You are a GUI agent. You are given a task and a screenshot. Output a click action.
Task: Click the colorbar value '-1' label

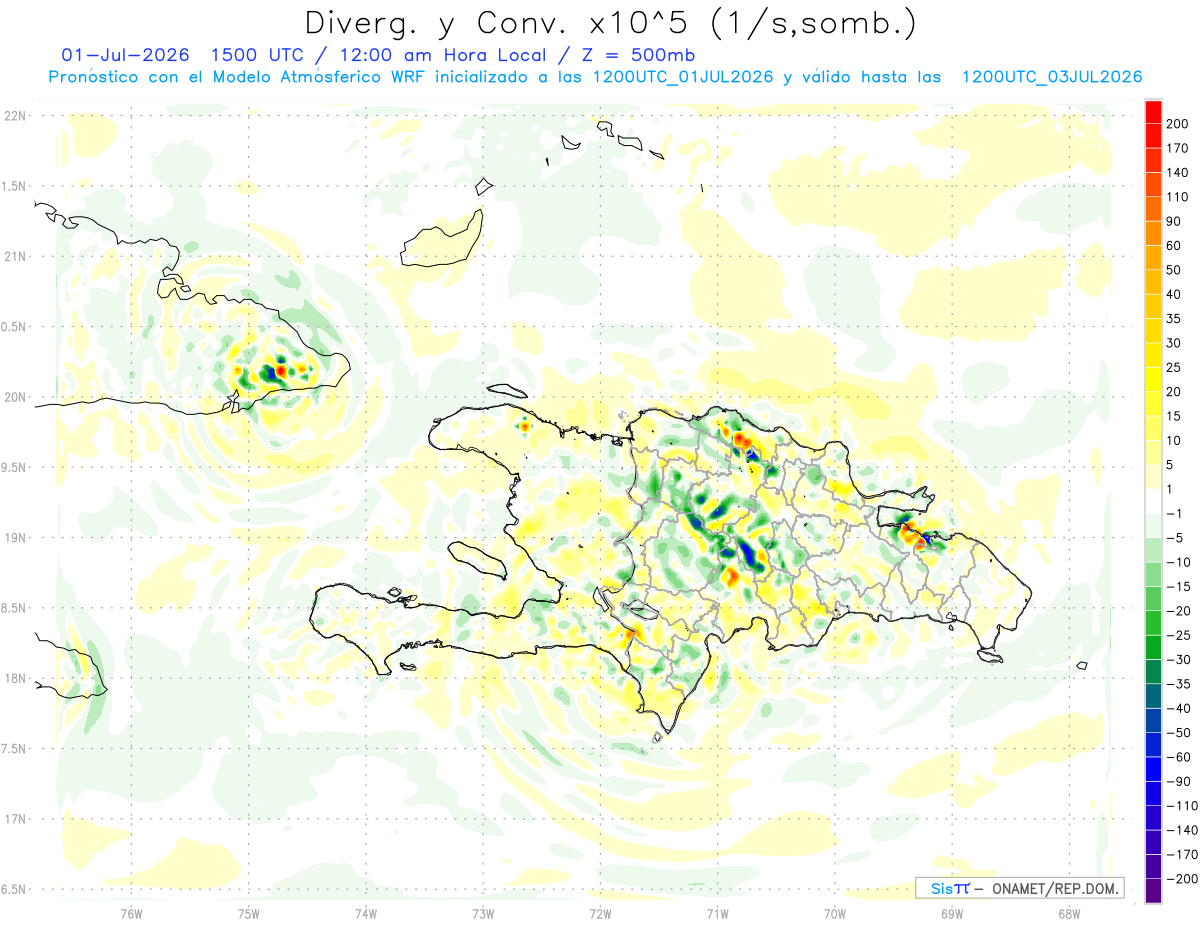coord(1174,513)
